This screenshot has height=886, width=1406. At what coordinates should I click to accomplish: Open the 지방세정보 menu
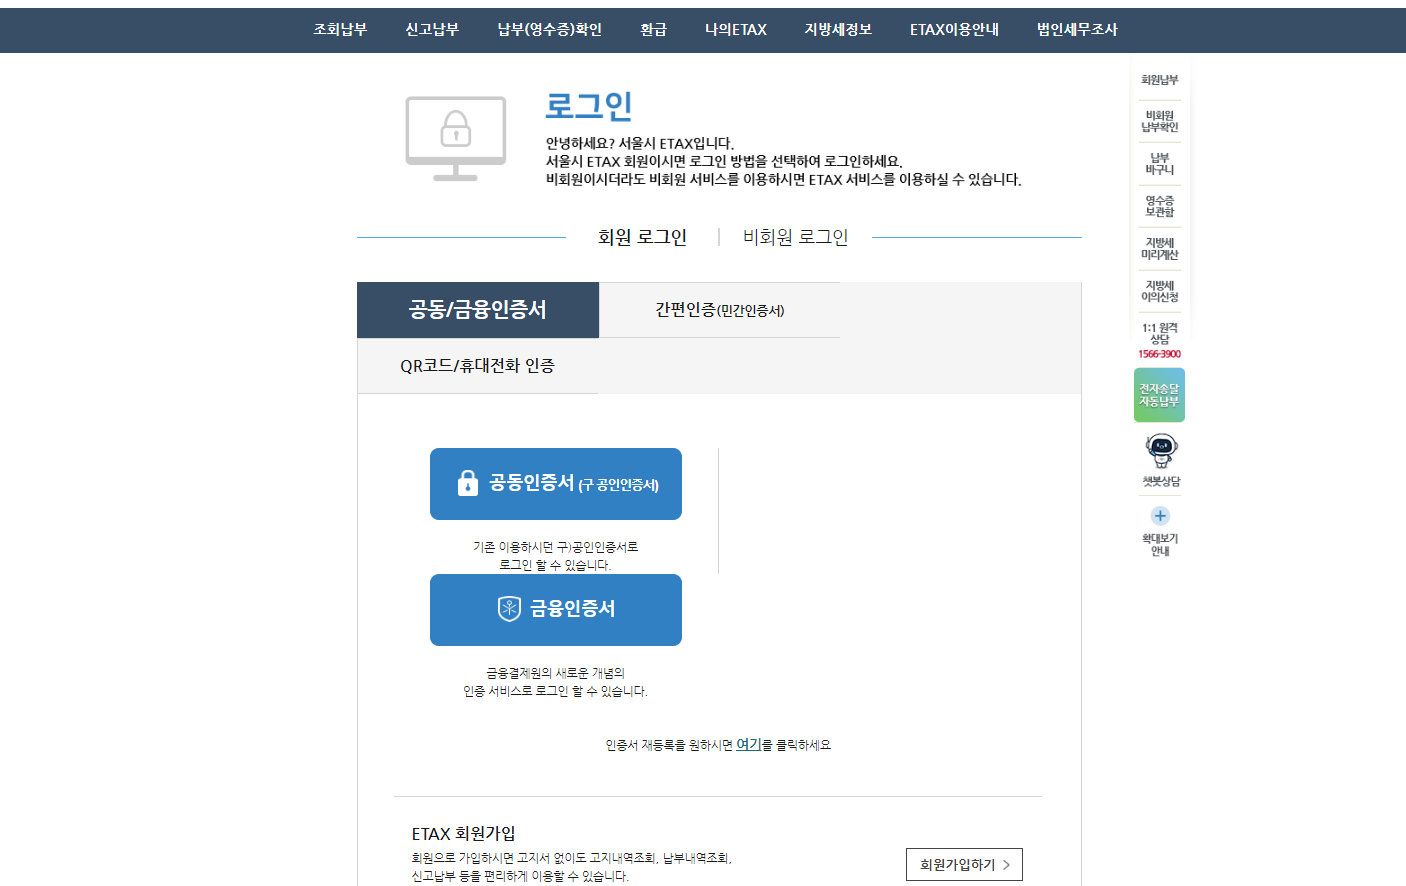(x=838, y=30)
